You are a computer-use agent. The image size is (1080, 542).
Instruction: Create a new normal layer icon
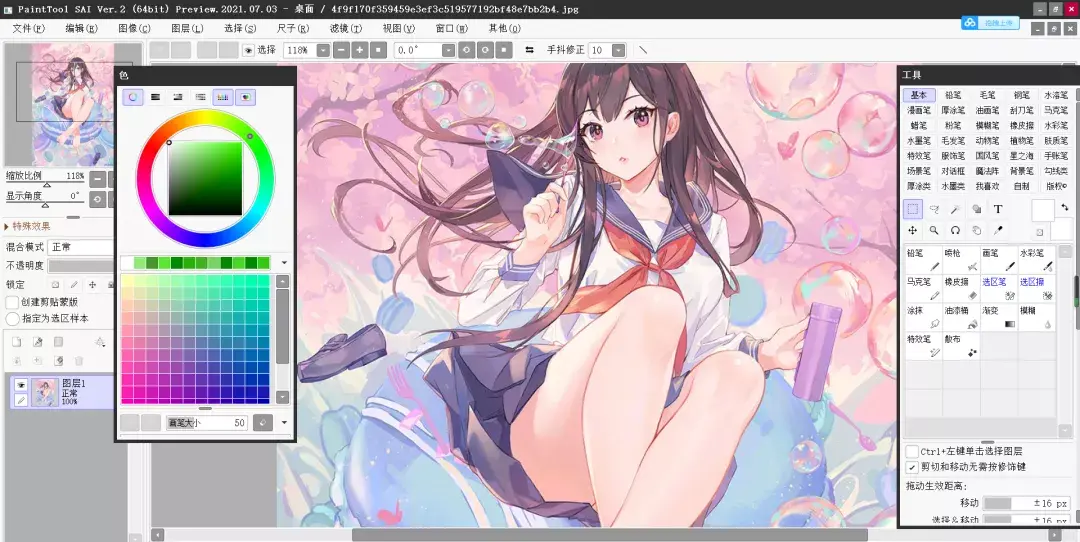click(17, 342)
